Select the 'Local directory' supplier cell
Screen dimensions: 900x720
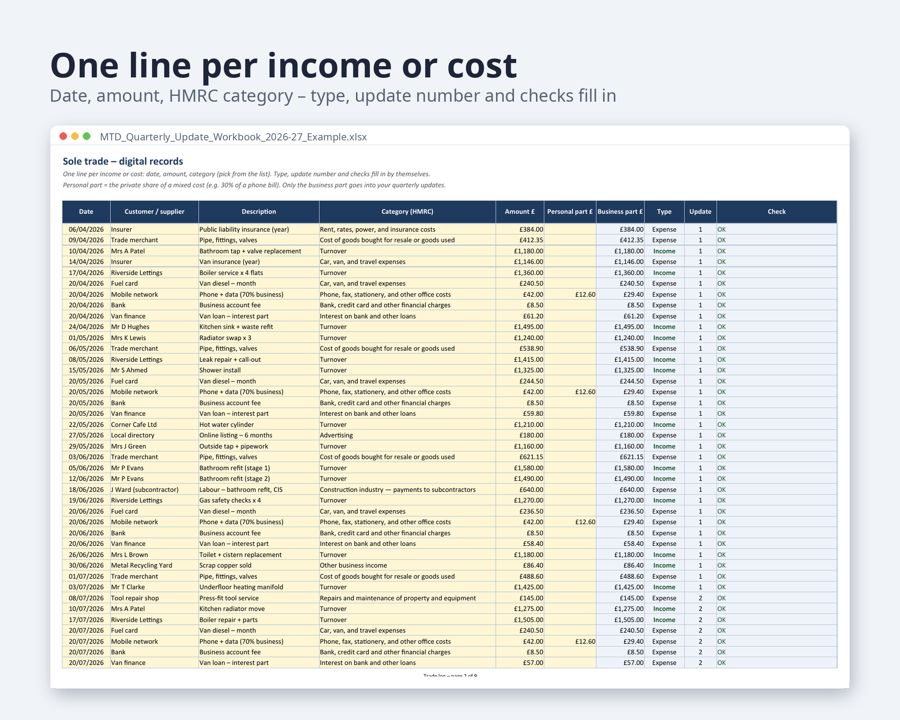tap(154, 435)
